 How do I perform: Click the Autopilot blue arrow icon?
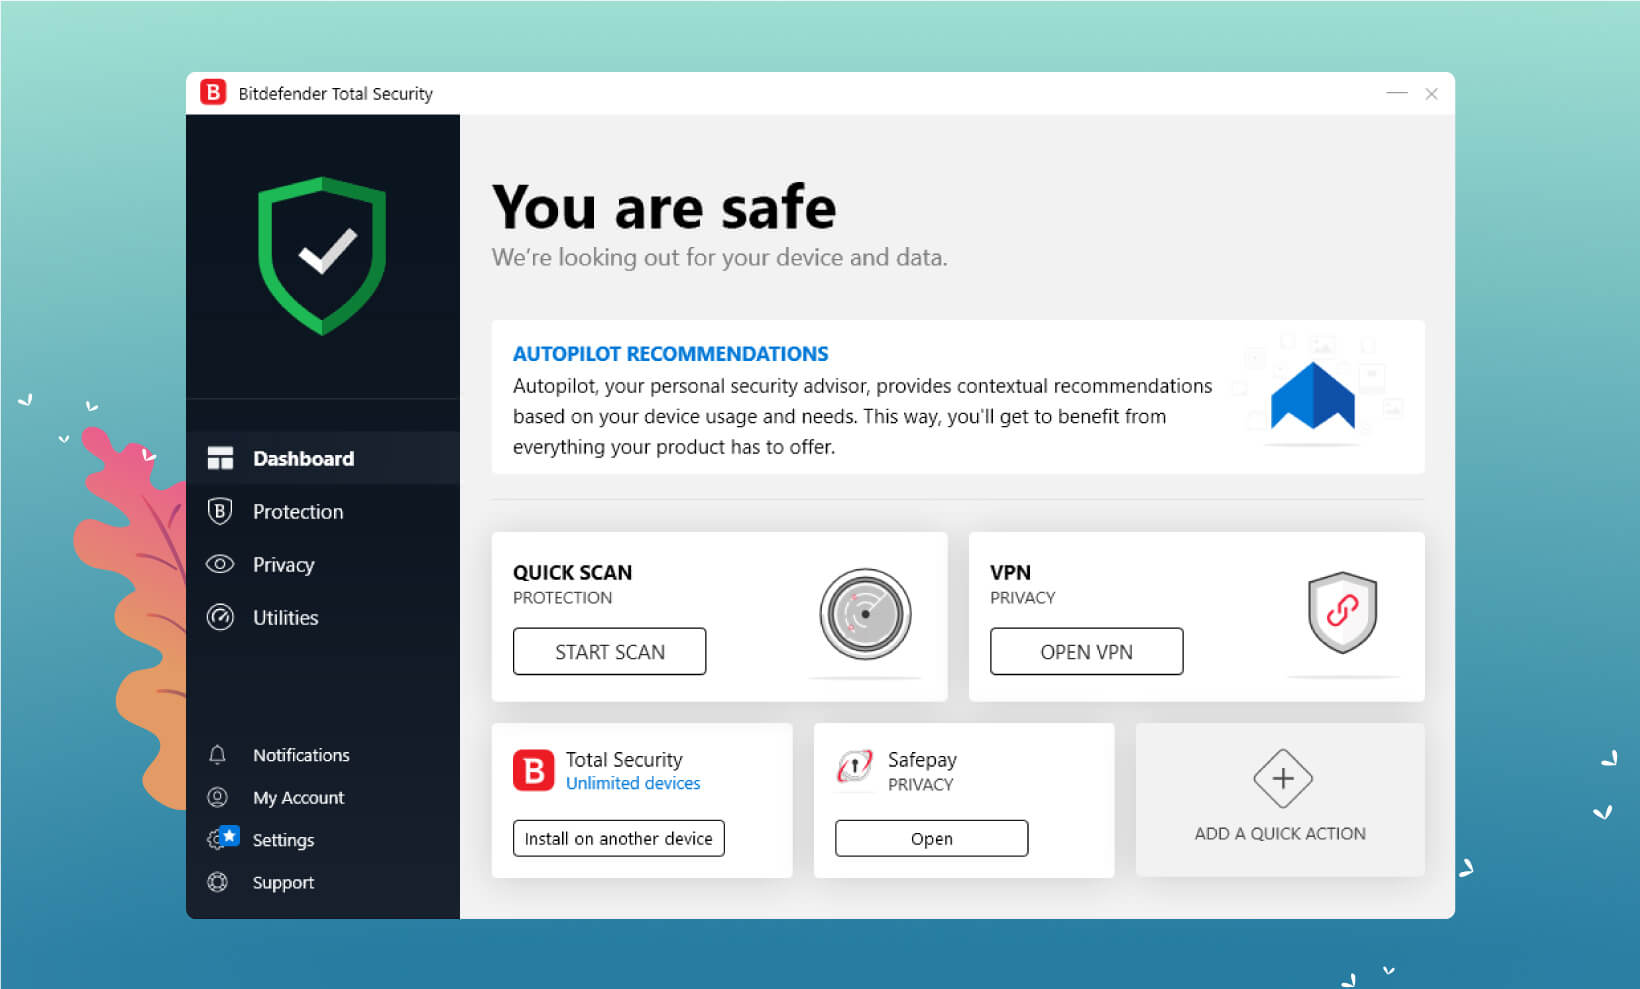tap(1312, 396)
